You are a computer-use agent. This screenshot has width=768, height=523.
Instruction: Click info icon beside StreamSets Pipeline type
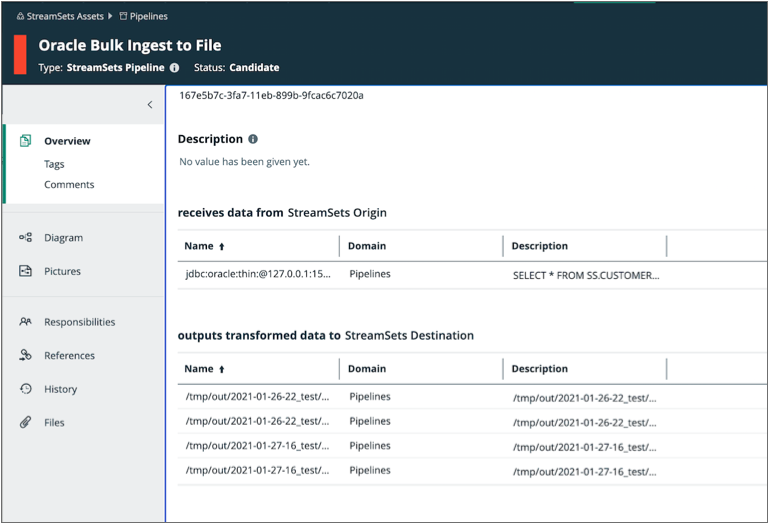pos(174,68)
